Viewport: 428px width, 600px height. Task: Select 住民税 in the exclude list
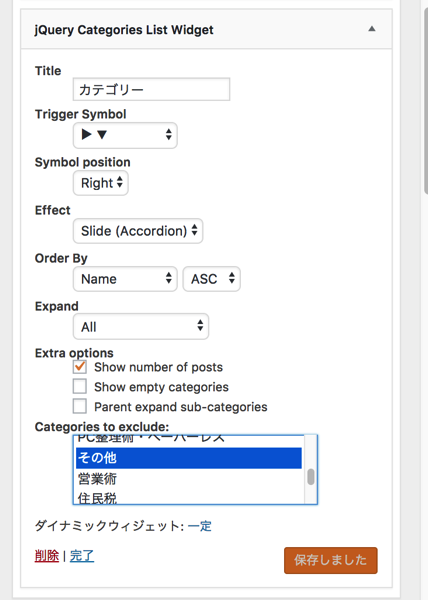click(189, 497)
